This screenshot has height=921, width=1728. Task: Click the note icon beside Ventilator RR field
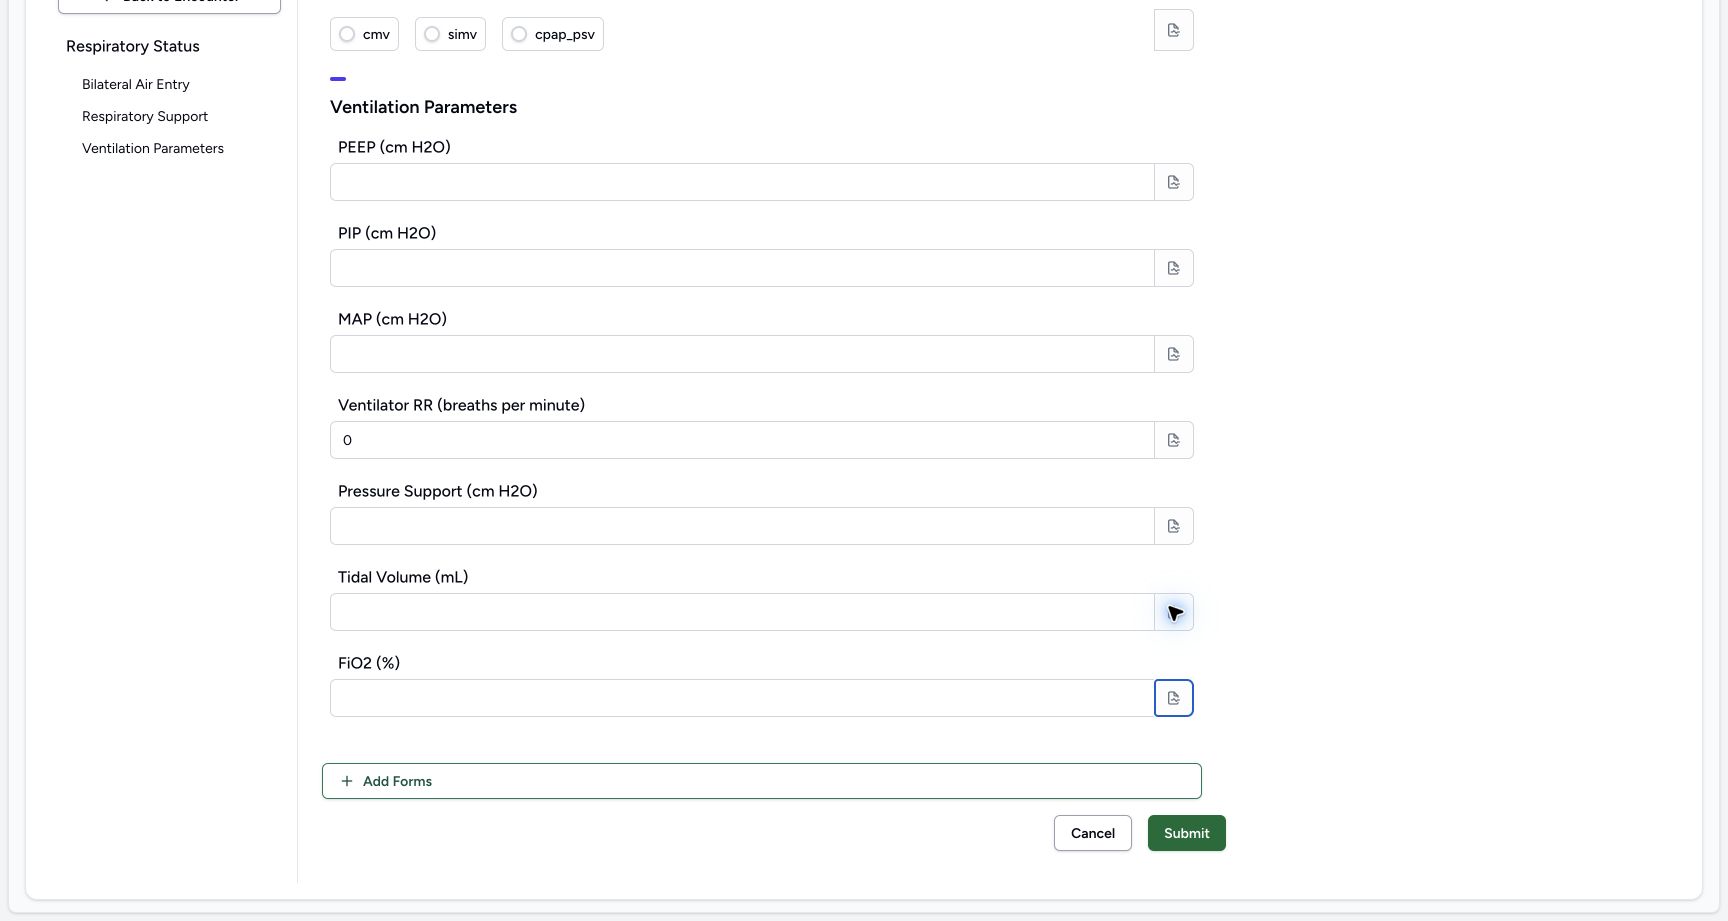[x=1174, y=440]
